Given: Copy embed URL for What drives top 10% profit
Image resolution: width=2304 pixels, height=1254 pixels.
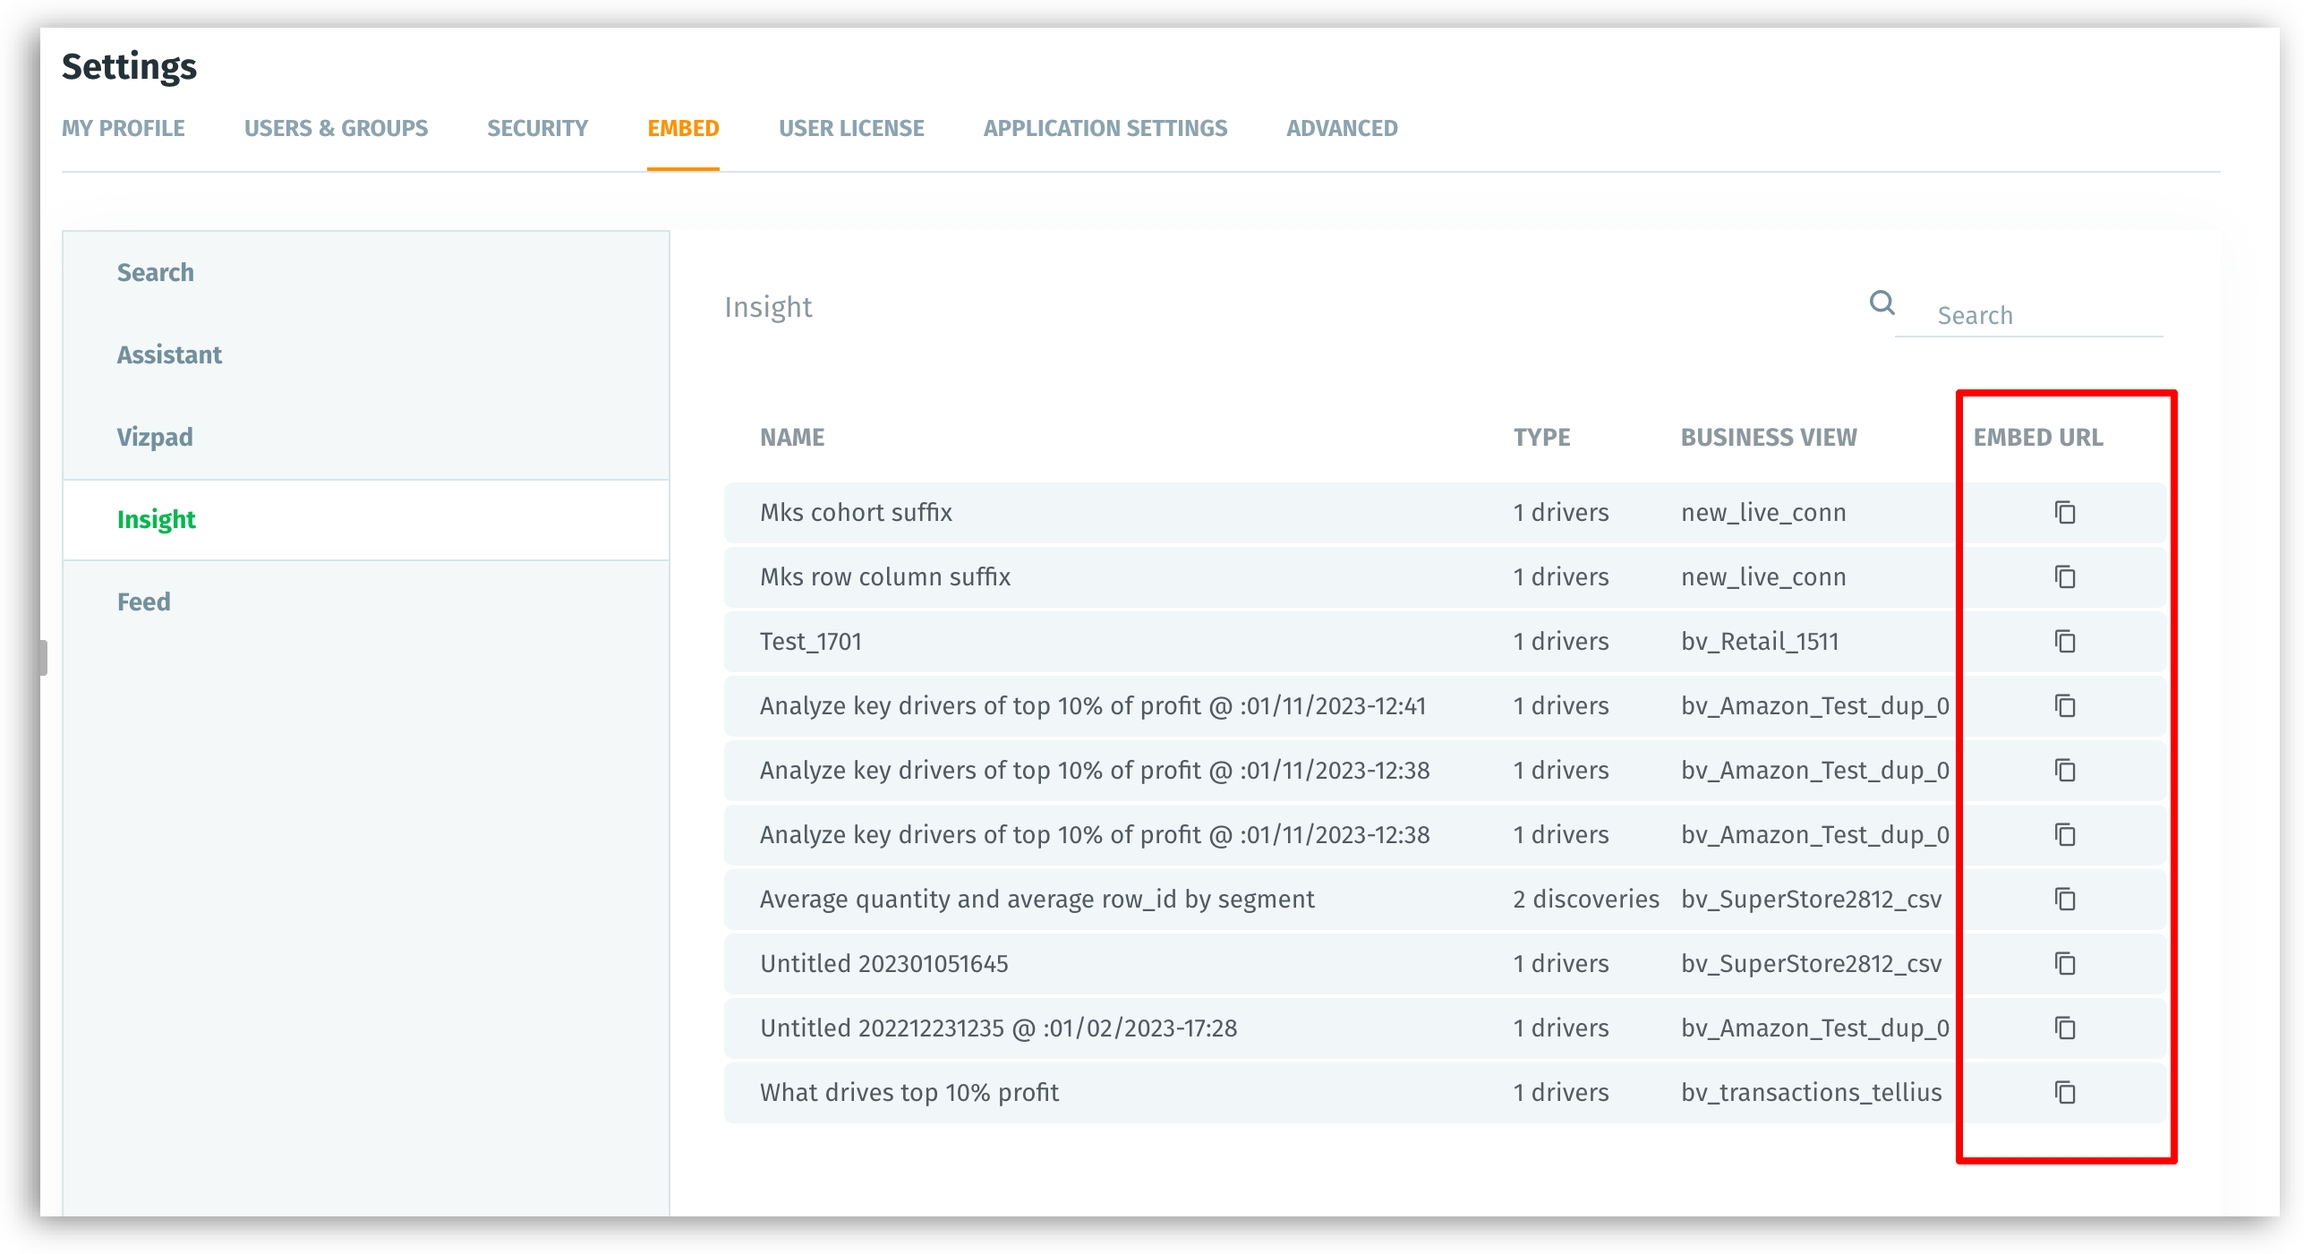Looking at the screenshot, I should click(2065, 1092).
